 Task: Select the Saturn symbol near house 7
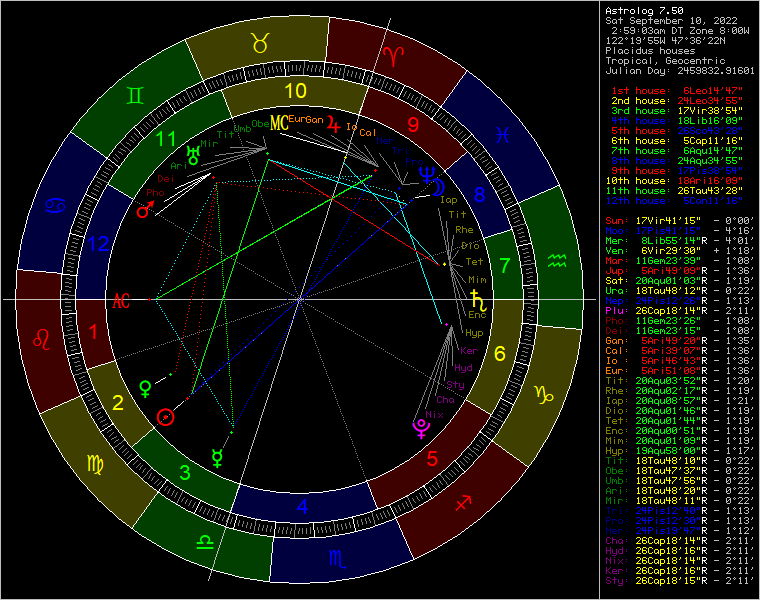tap(475, 297)
